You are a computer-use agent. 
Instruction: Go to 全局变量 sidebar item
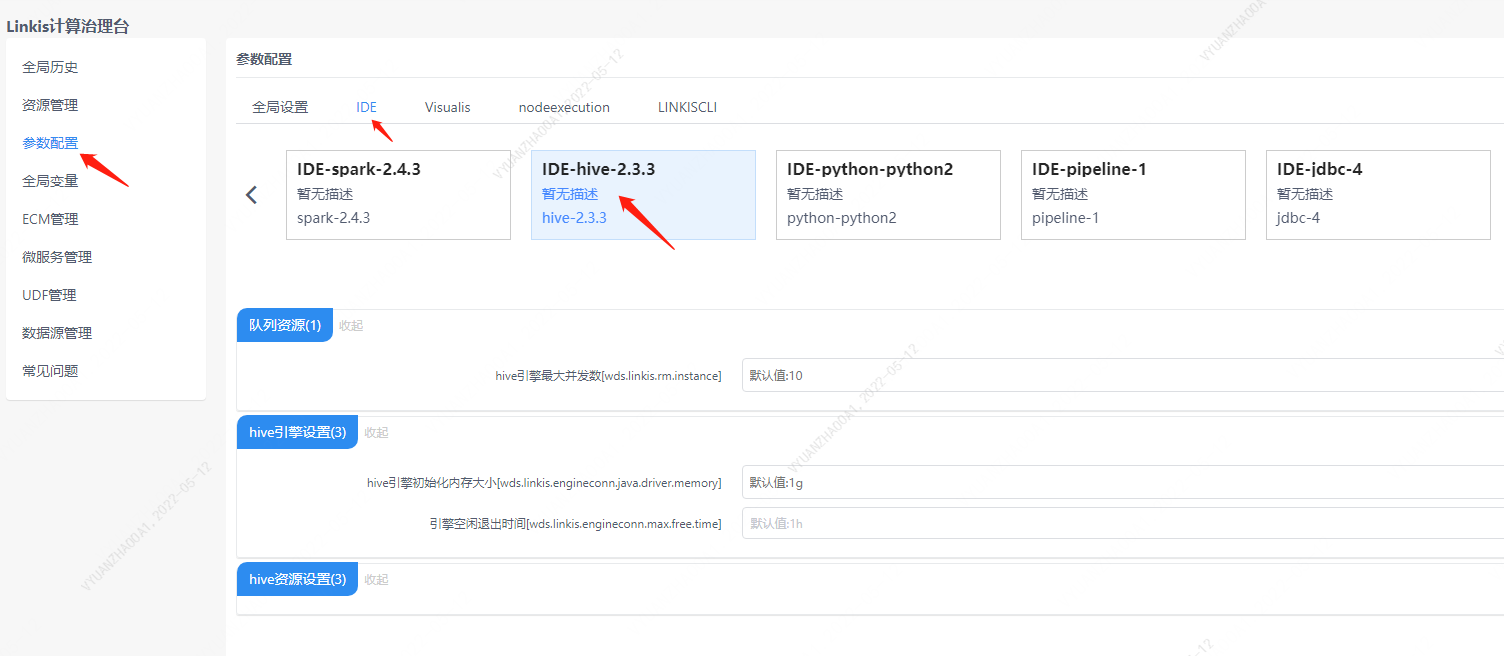point(50,181)
